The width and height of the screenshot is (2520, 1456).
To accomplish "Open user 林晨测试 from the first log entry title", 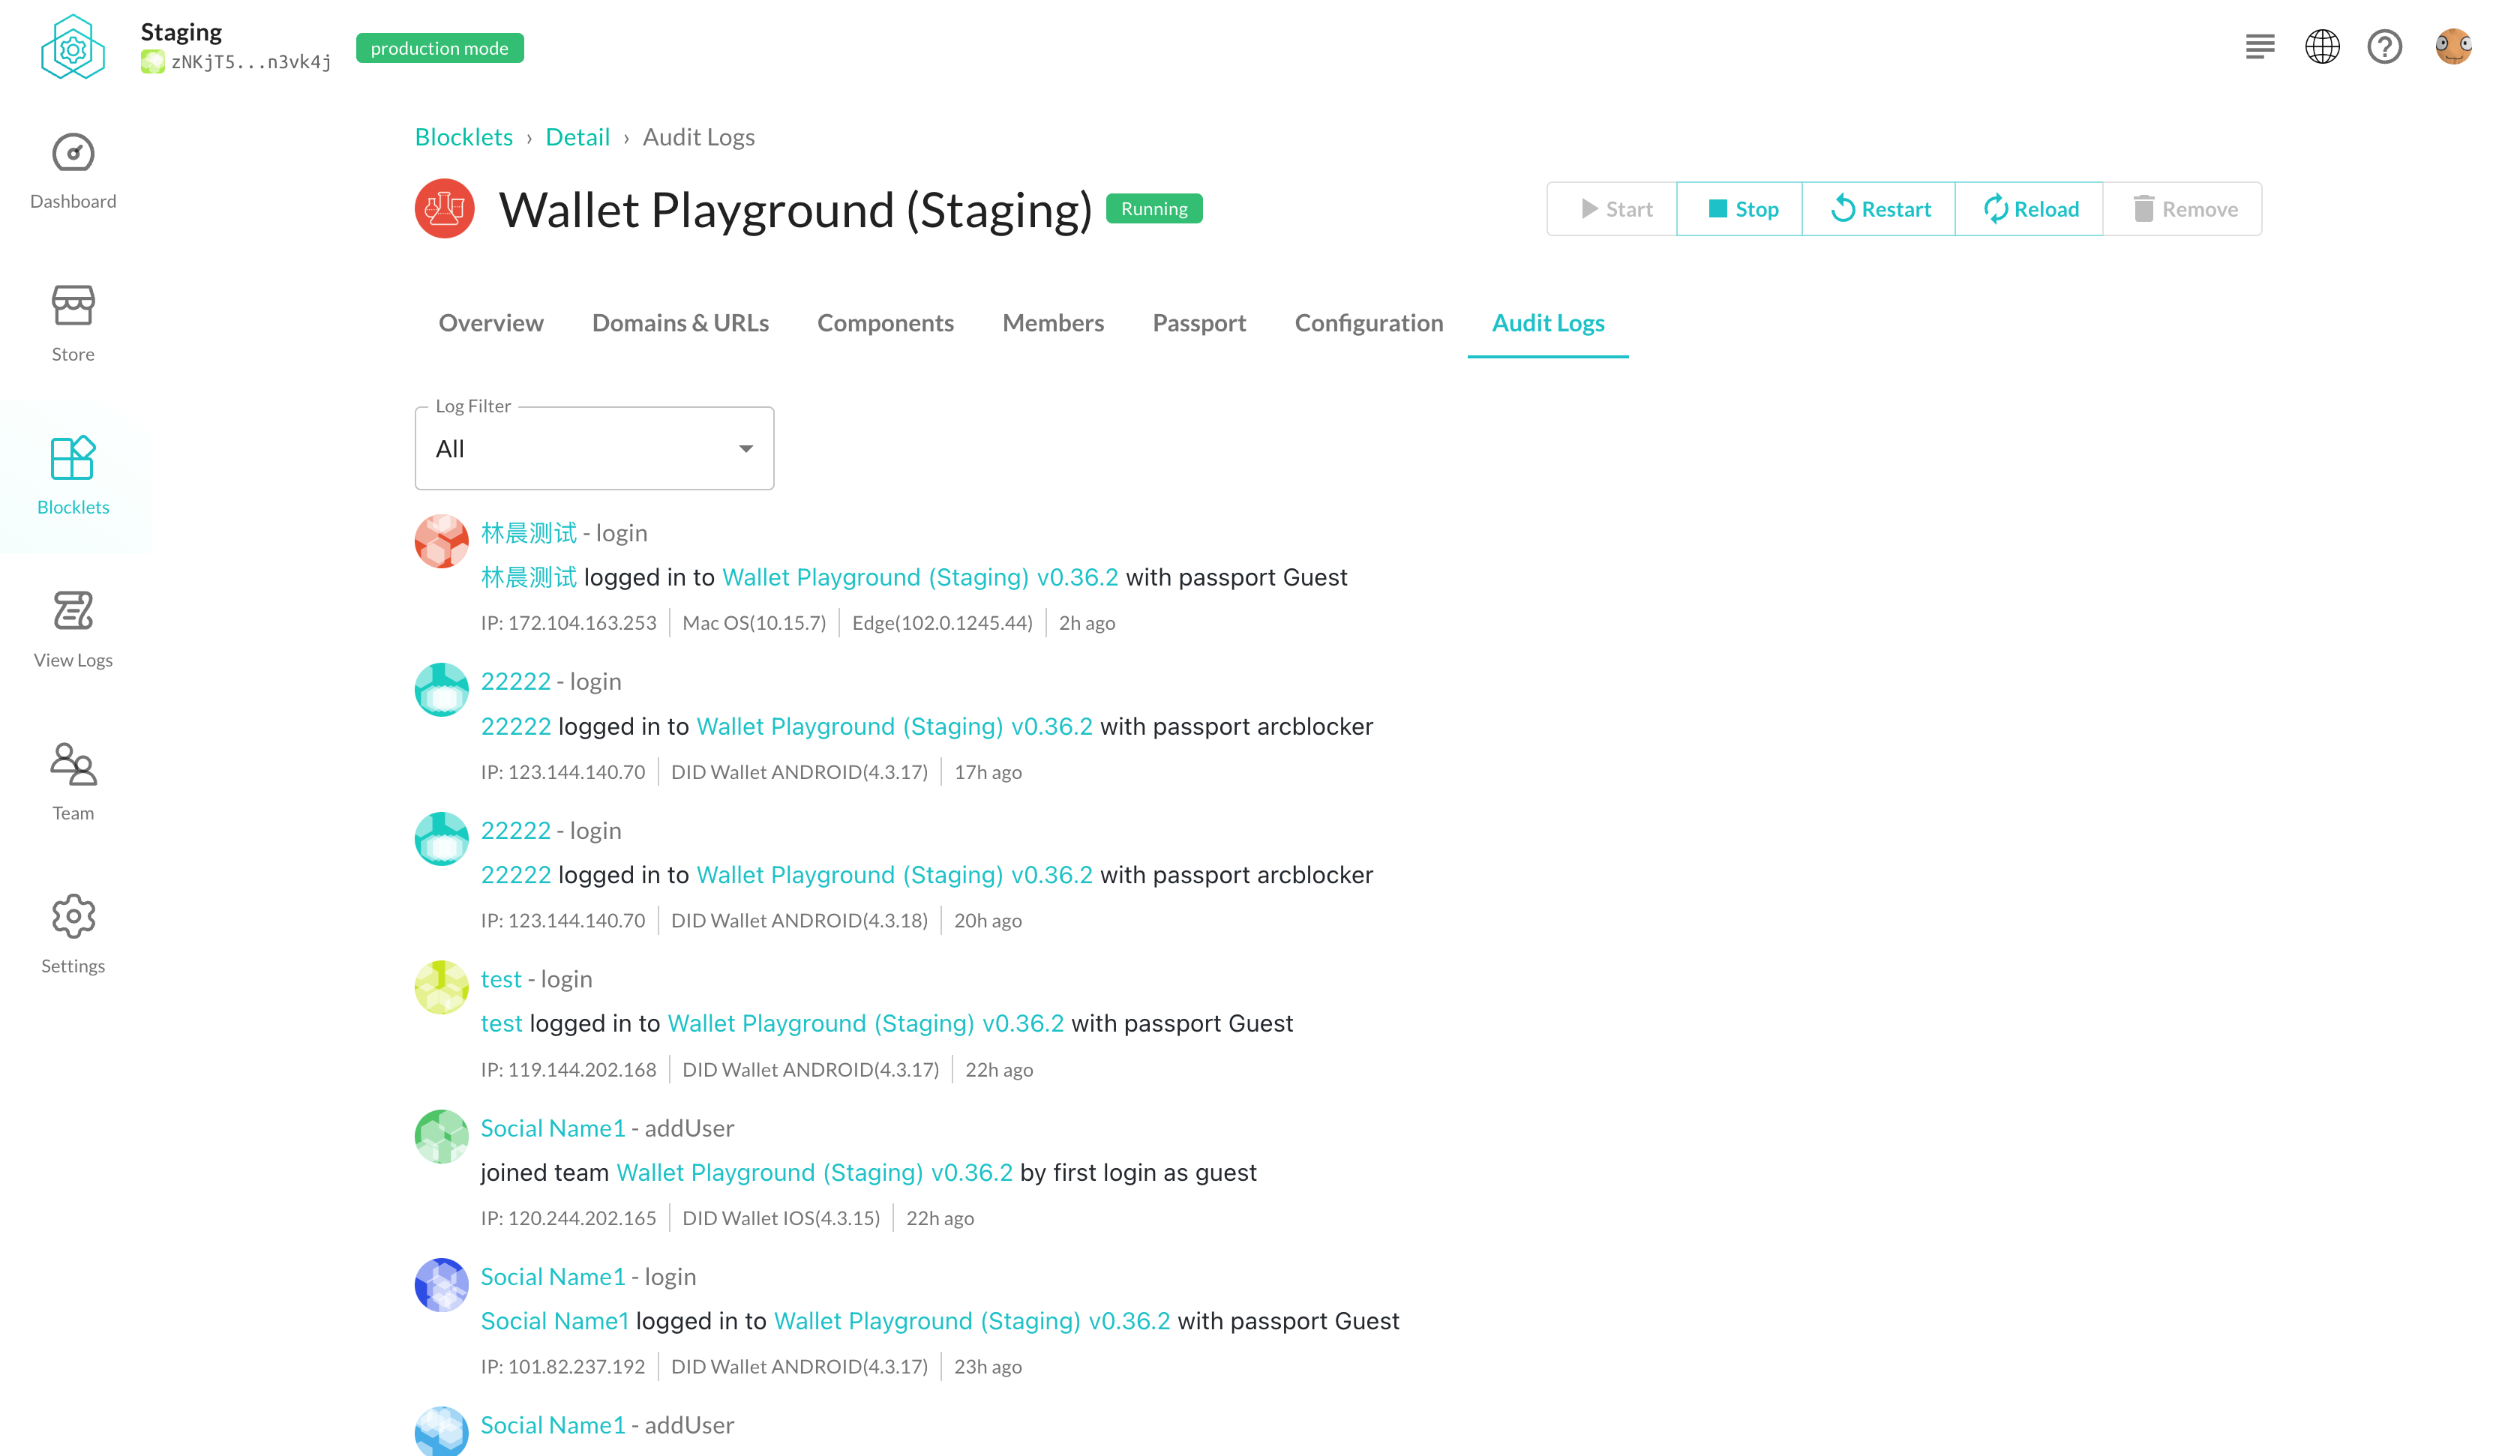I will click(528, 533).
